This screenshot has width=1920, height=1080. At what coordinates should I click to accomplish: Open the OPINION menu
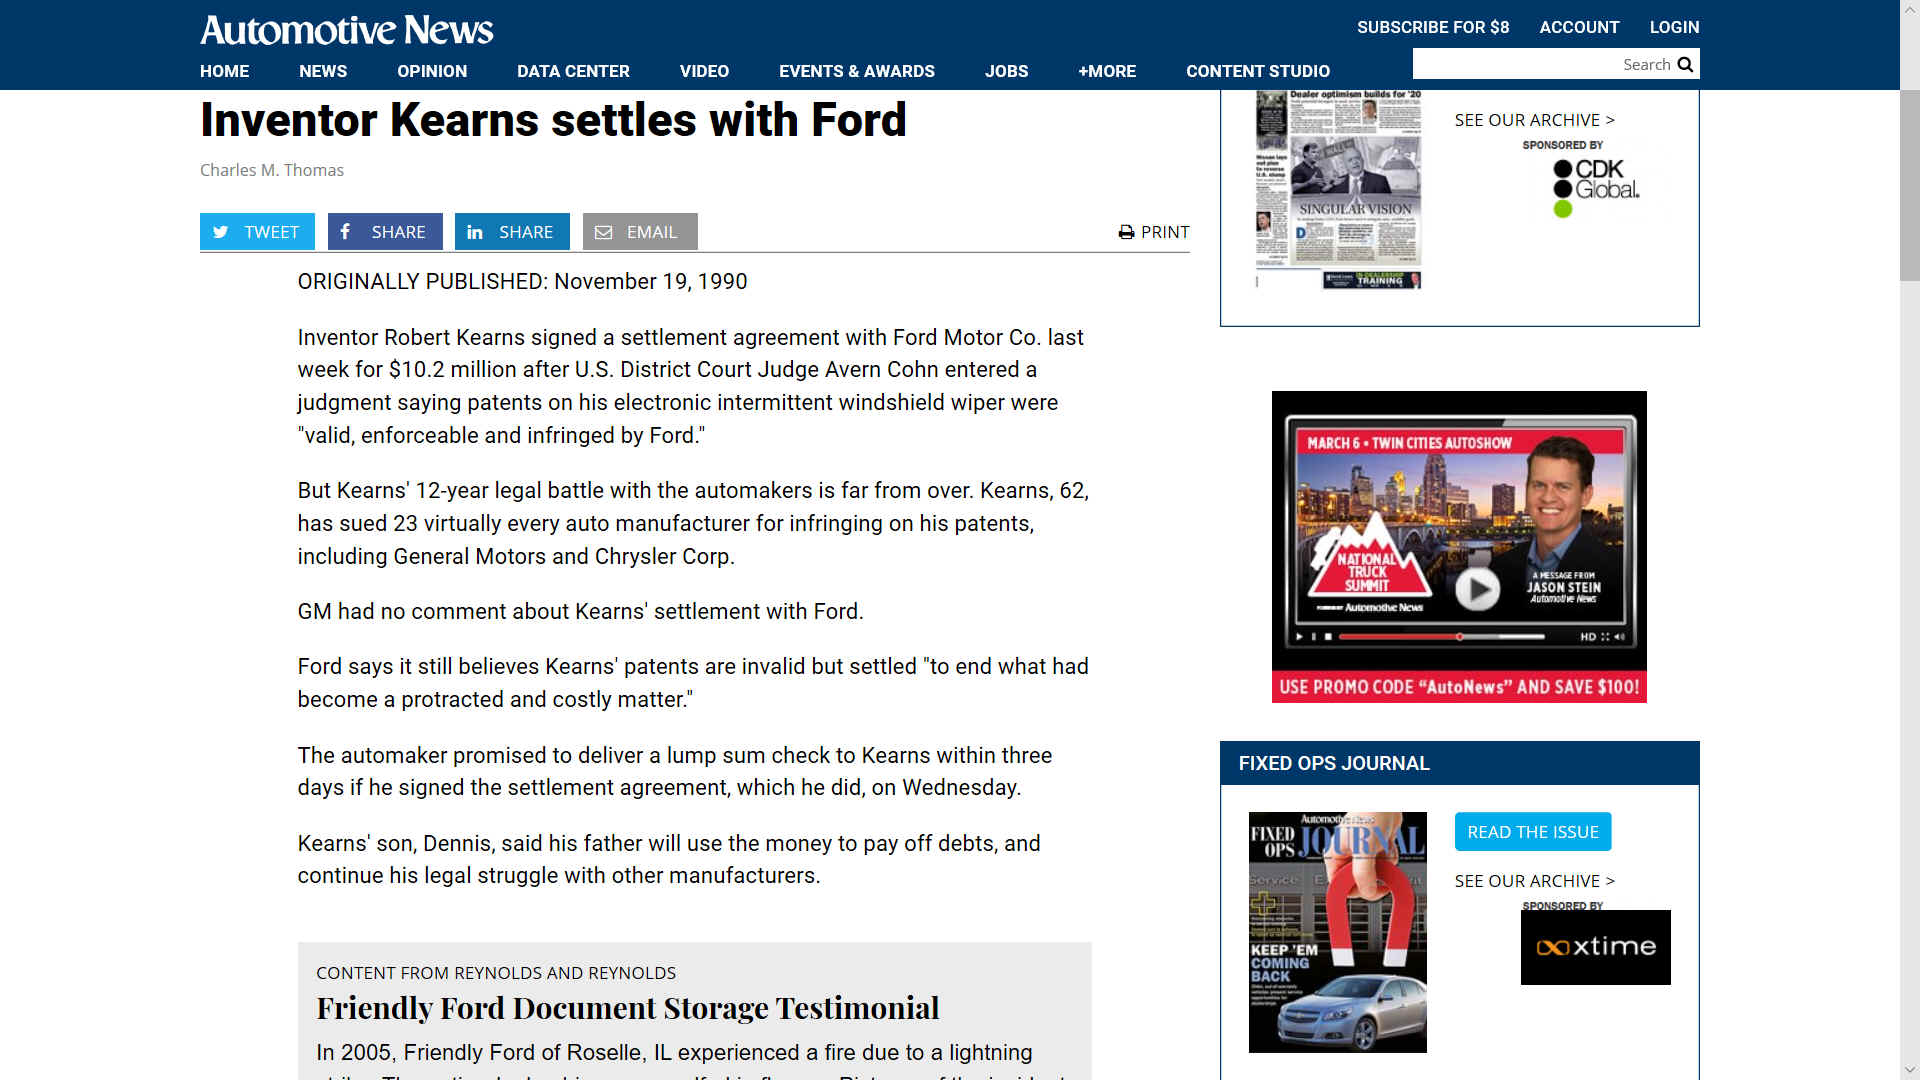click(432, 71)
